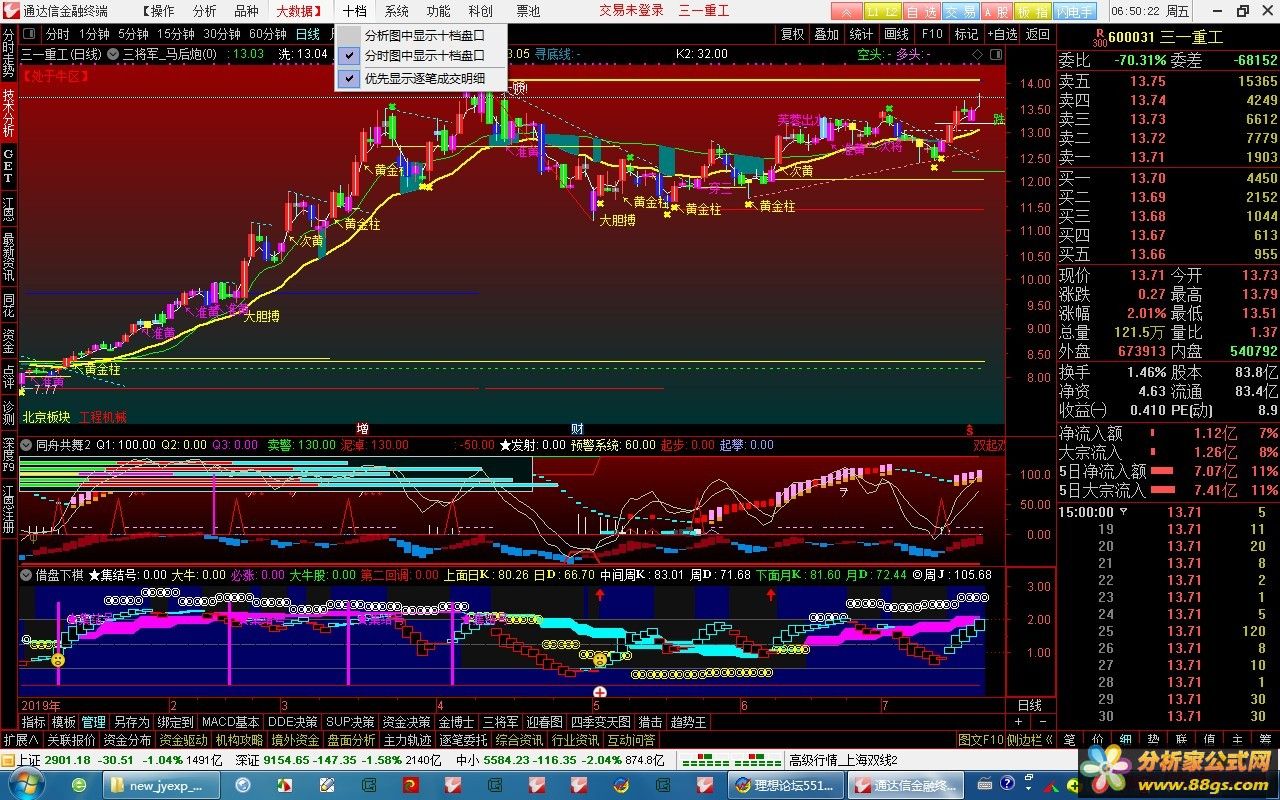Click the minus zoom-out button beside 日线

tap(1041, 721)
